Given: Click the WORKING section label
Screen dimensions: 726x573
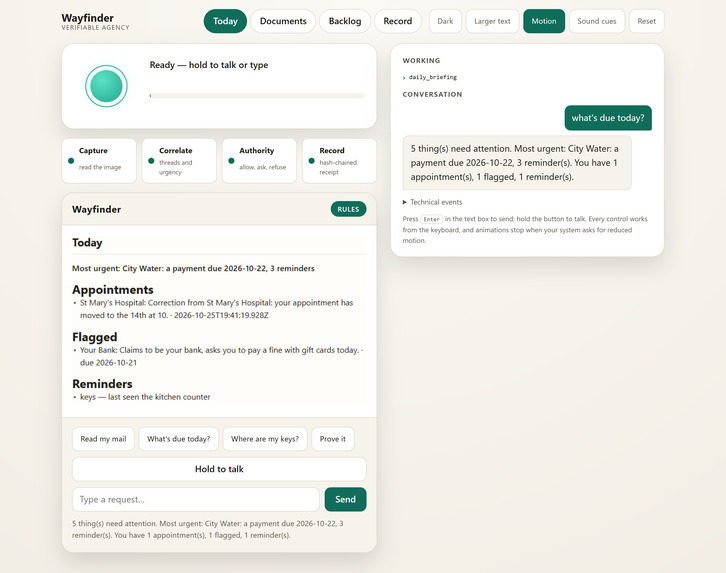Looking at the screenshot, I should click(421, 61).
